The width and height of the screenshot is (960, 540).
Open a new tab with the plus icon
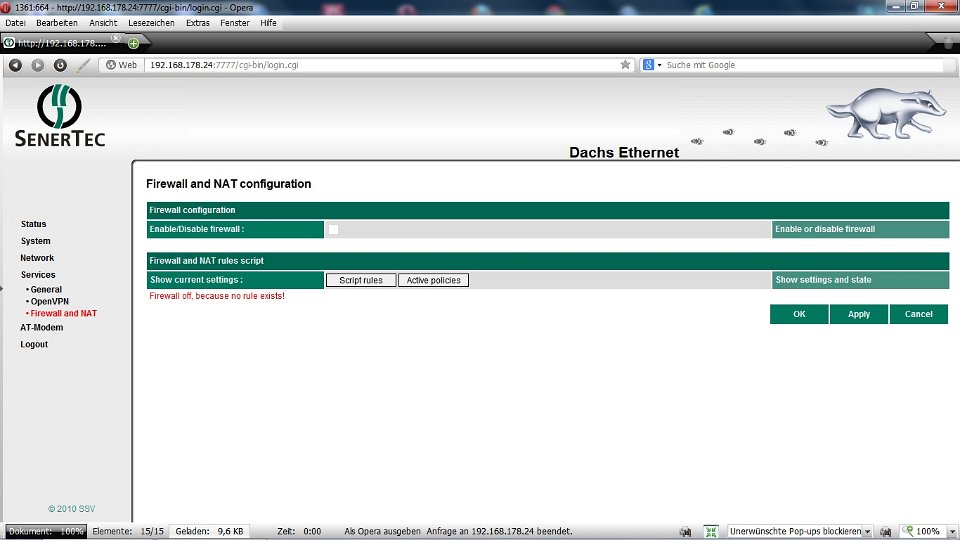click(x=133, y=43)
